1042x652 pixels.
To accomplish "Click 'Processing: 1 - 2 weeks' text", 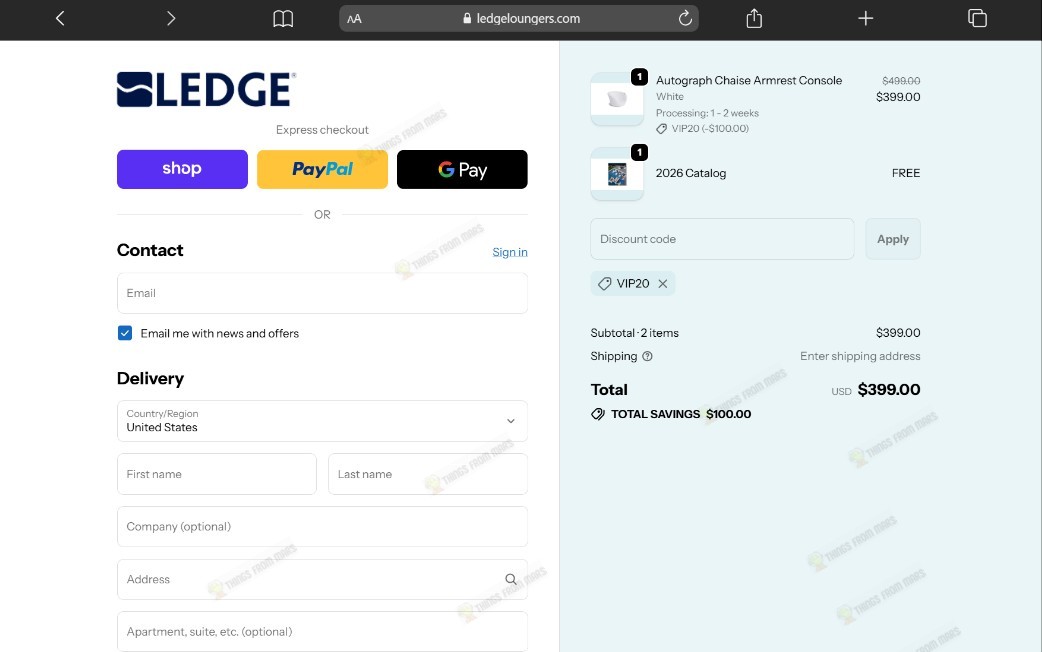I will (707, 113).
